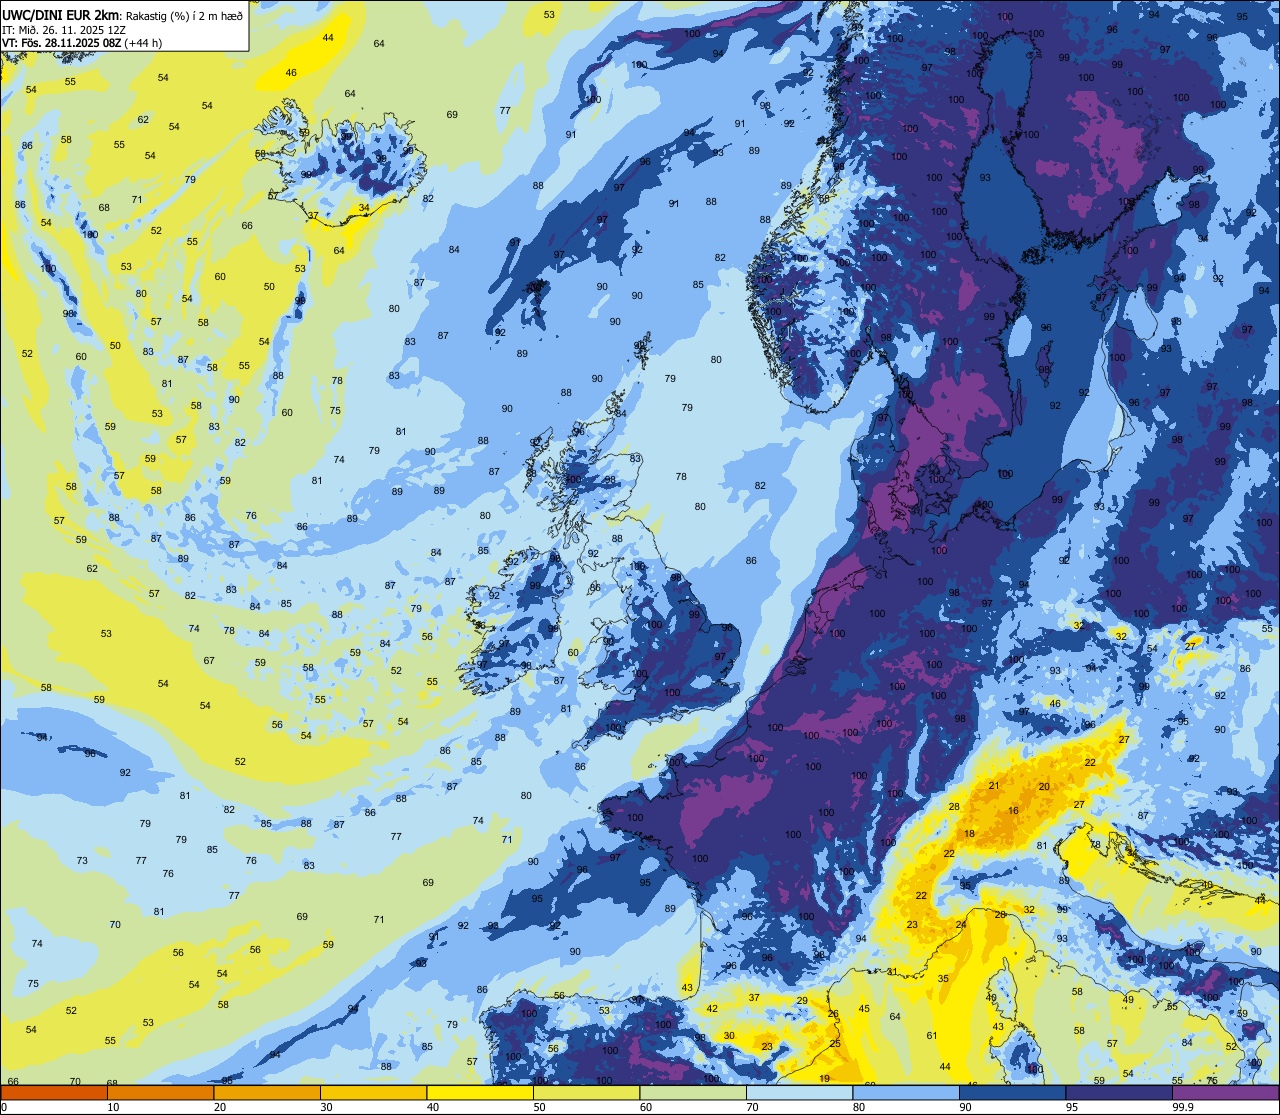Click the 20–30 amber legend swatch
Image resolution: width=1280 pixels, height=1115 pixels.
click(x=267, y=1092)
